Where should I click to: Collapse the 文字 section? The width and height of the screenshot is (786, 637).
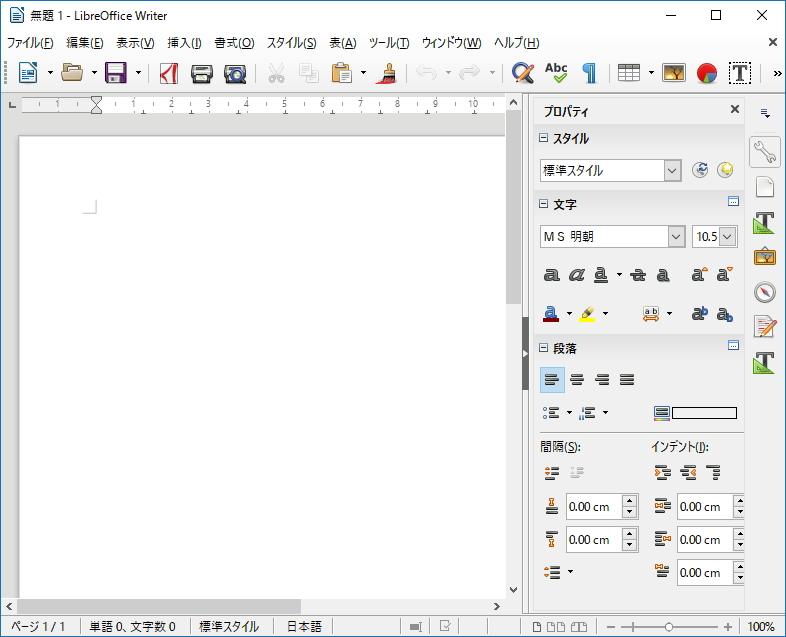[543, 203]
